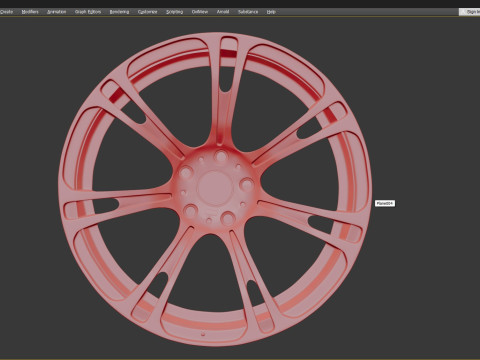Select the red wheel rim model's center hub
The height and width of the screenshot is (360, 480).
coord(214,187)
